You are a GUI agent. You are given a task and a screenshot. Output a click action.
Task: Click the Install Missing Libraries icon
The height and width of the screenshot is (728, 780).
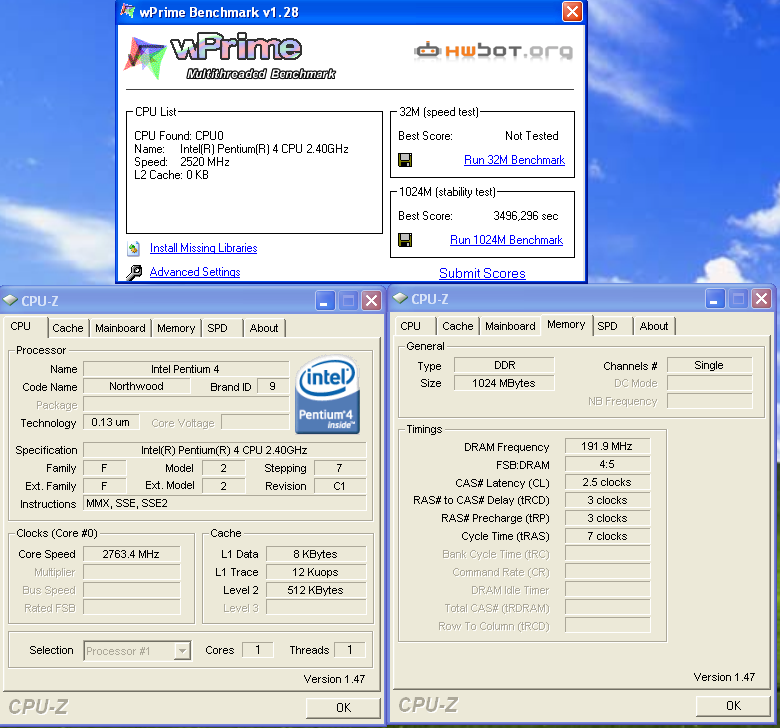pyautogui.click(x=133, y=248)
